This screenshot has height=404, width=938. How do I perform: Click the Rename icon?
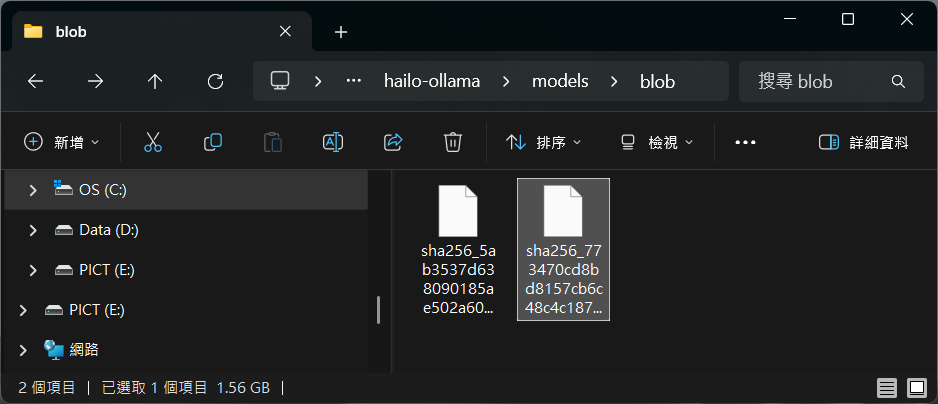coord(333,142)
